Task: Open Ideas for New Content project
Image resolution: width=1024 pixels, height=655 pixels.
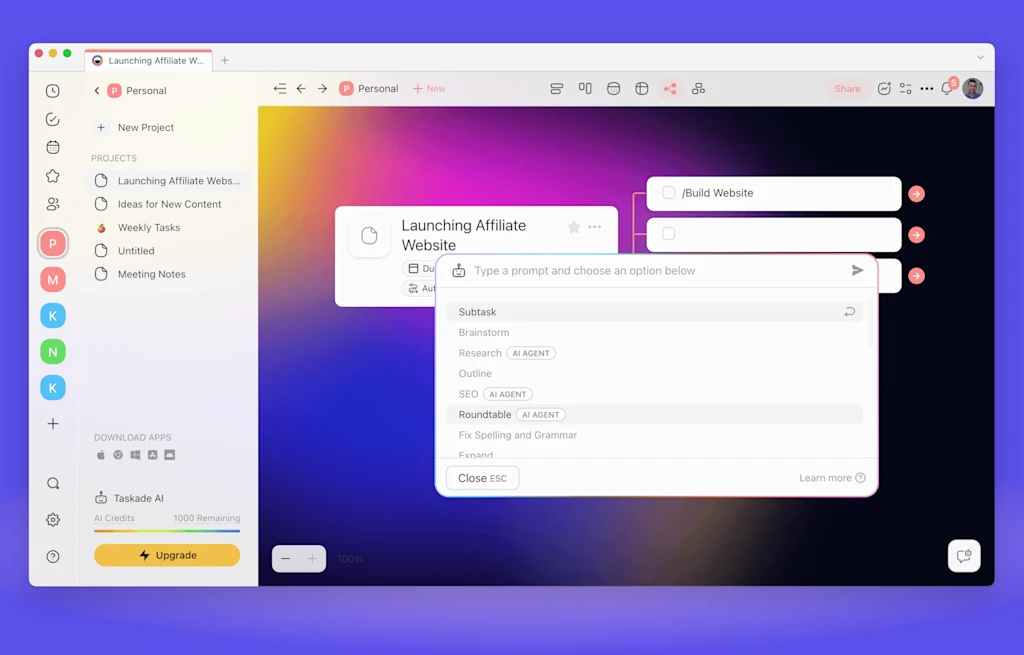Action: tap(168, 204)
